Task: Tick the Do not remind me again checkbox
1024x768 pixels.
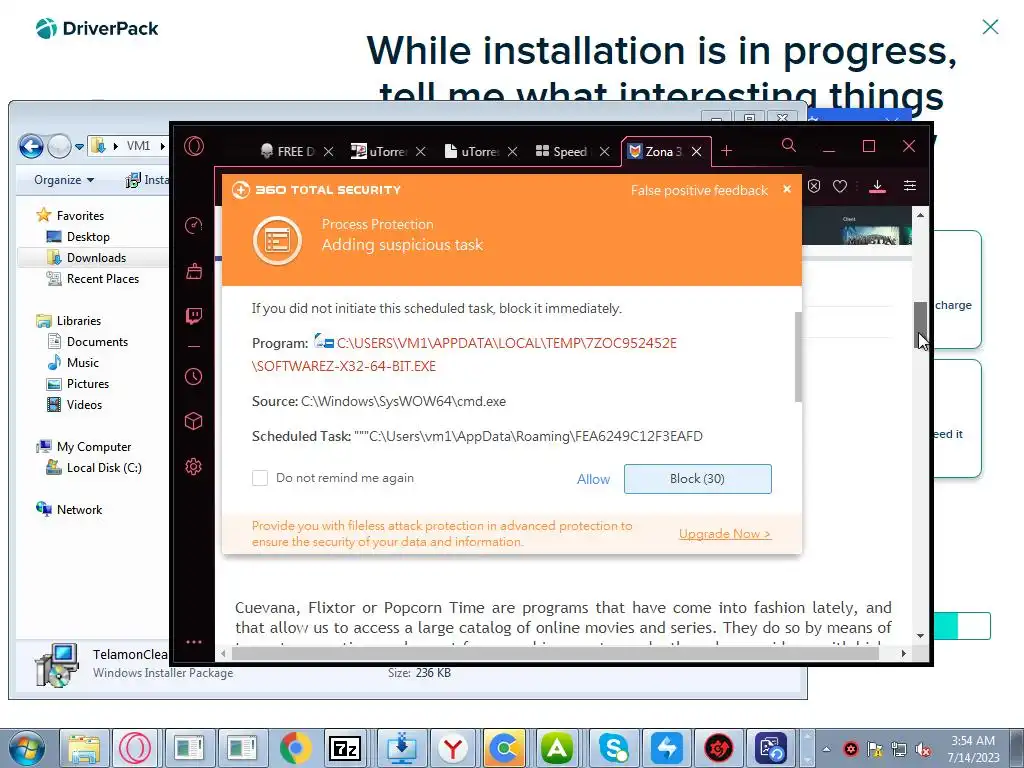Action: tap(260, 478)
